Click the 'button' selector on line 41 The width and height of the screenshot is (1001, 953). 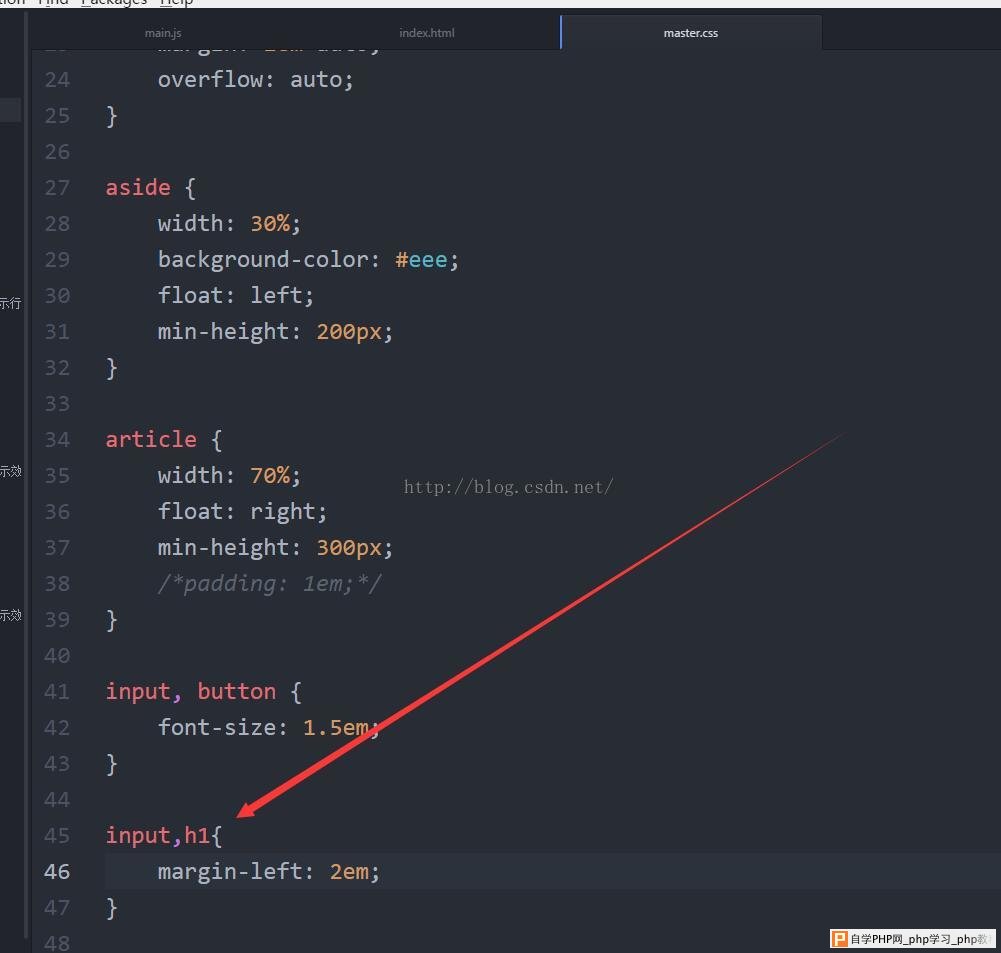point(237,692)
